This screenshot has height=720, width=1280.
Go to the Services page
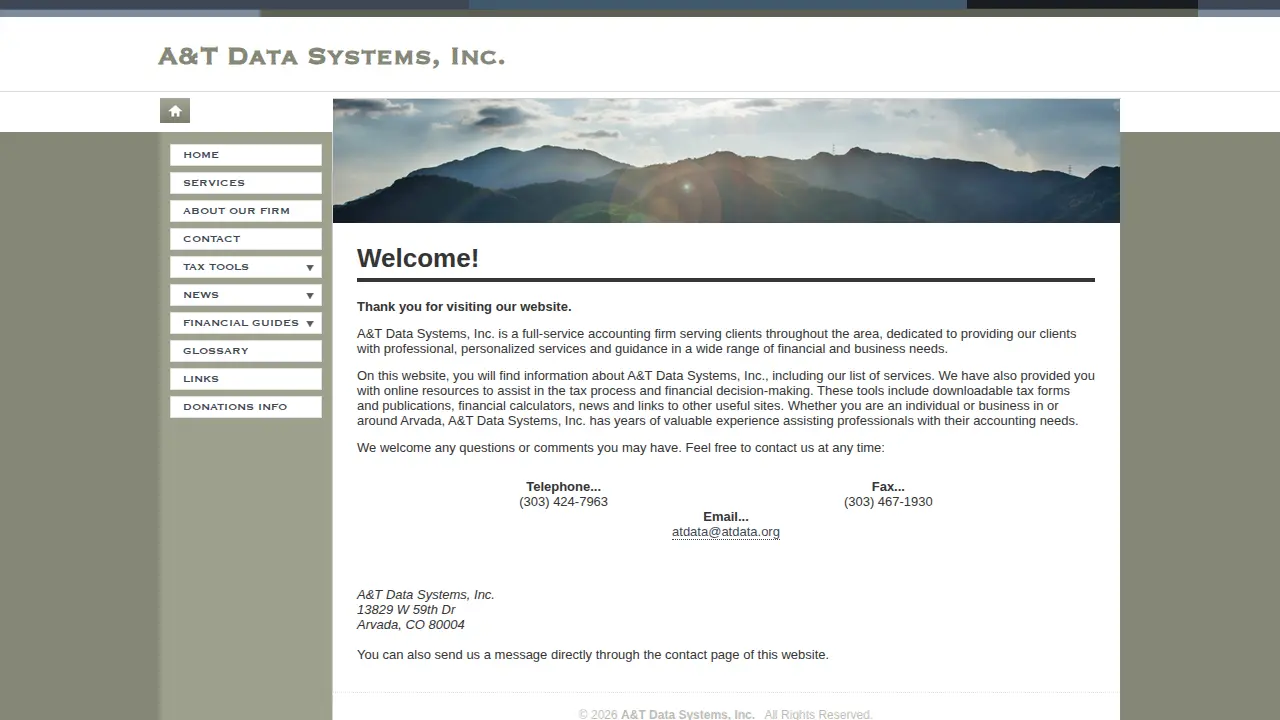click(246, 183)
